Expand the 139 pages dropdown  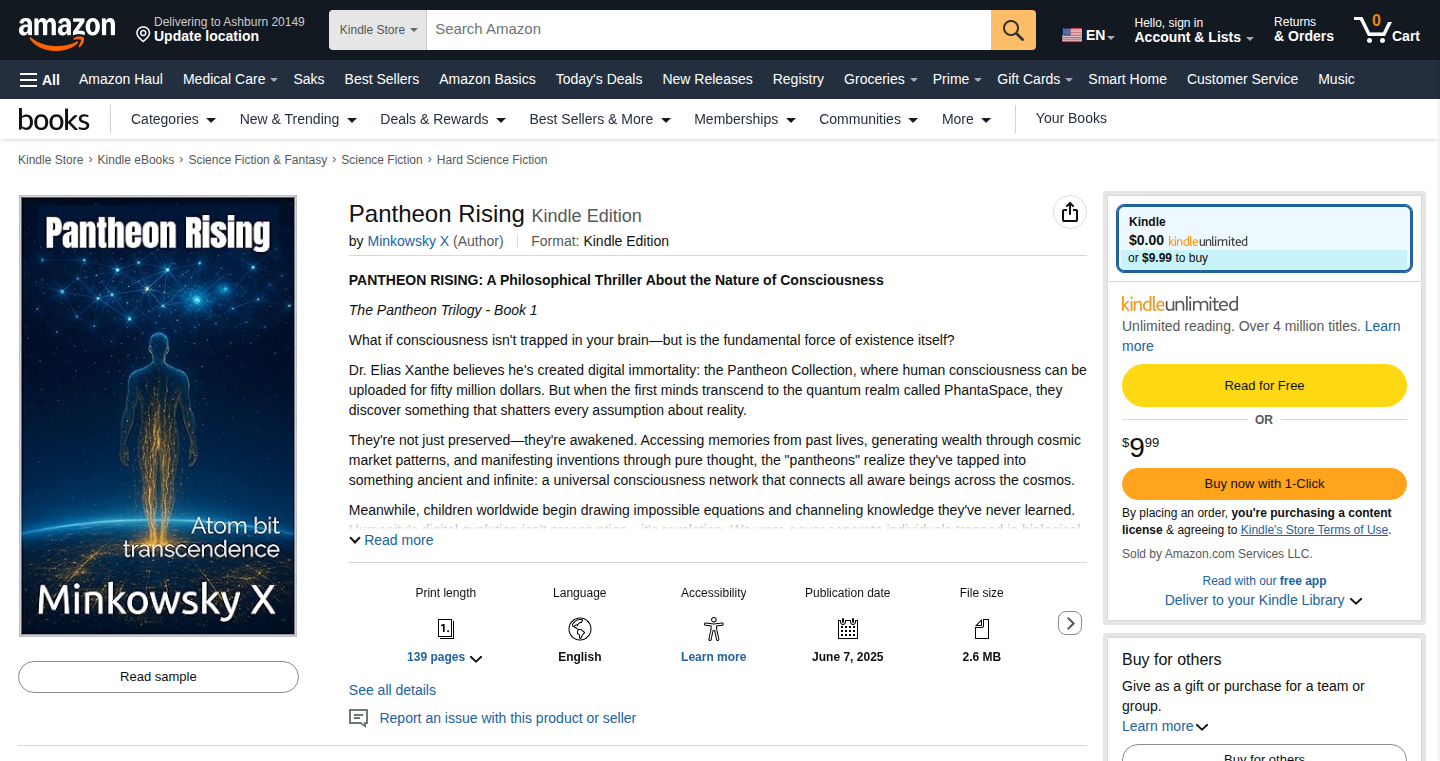click(x=445, y=657)
